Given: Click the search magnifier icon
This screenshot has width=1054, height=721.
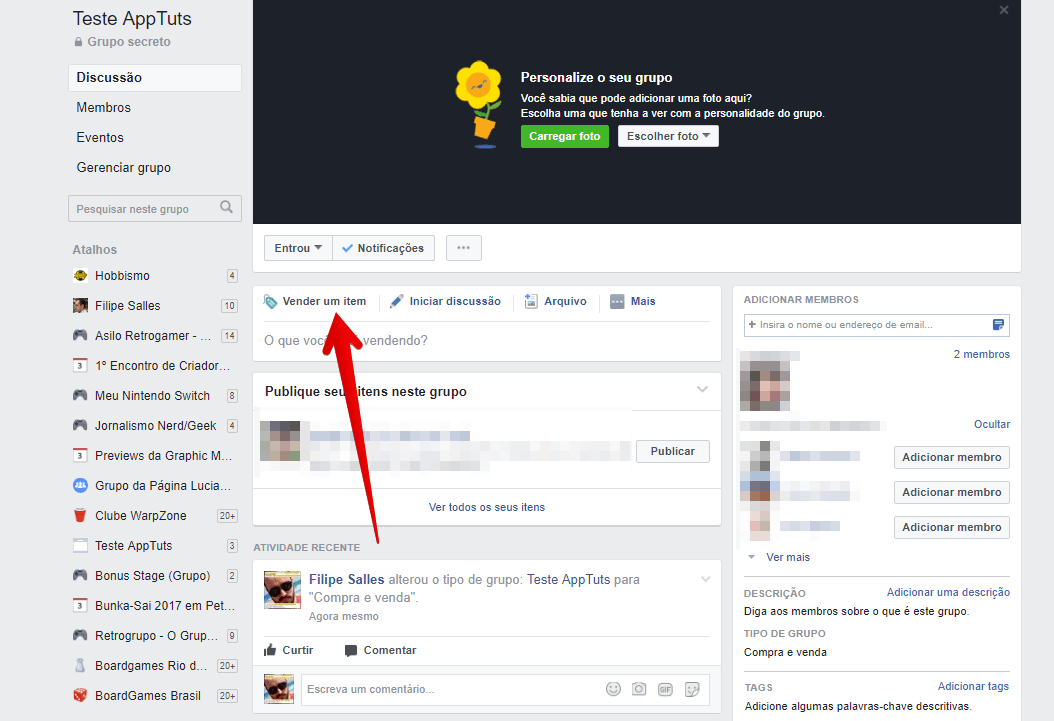Looking at the screenshot, I should click(x=227, y=208).
